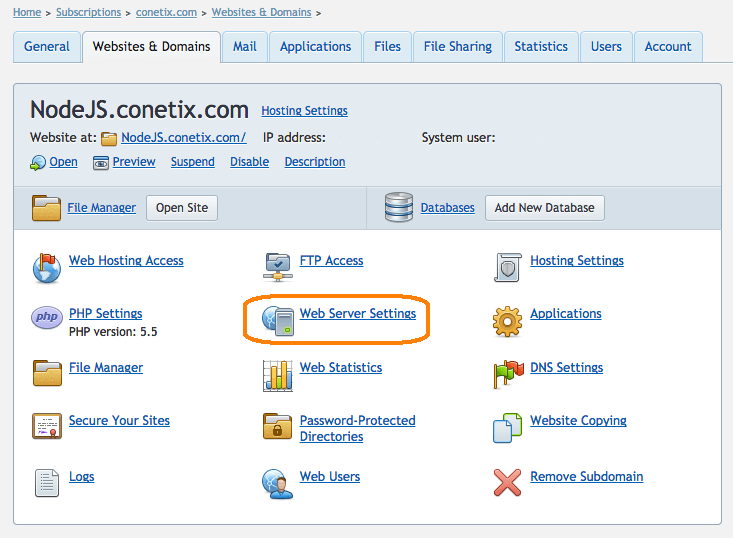Viewport: 733px width, 538px height.
Task: Open the Secure Your Sites link
Action: pos(119,421)
